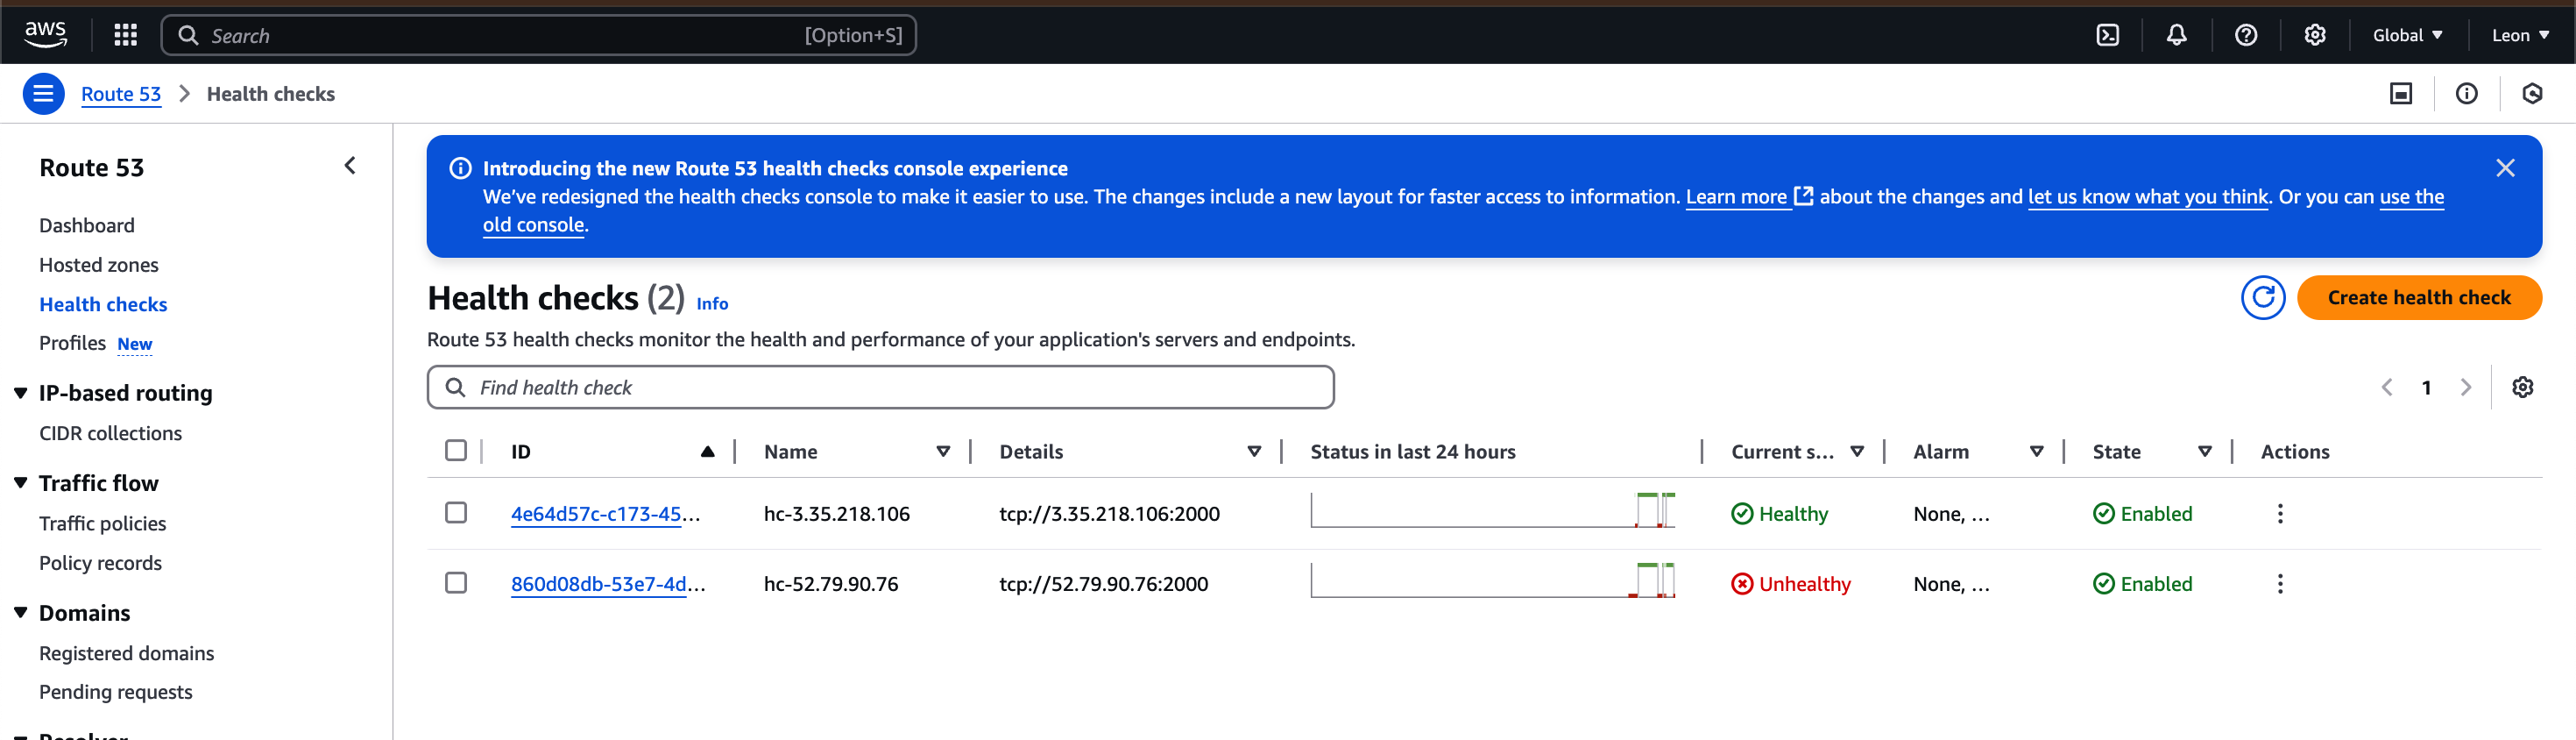Go to next page of health checks
Viewport: 2576px width, 740px height.
[x=2465, y=387]
